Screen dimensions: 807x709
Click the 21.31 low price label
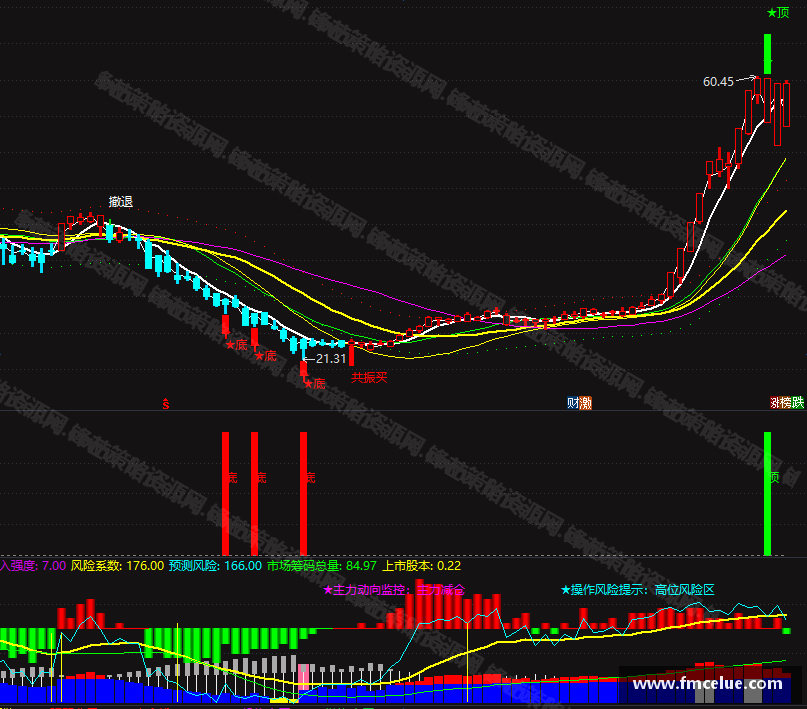pyautogui.click(x=331, y=359)
